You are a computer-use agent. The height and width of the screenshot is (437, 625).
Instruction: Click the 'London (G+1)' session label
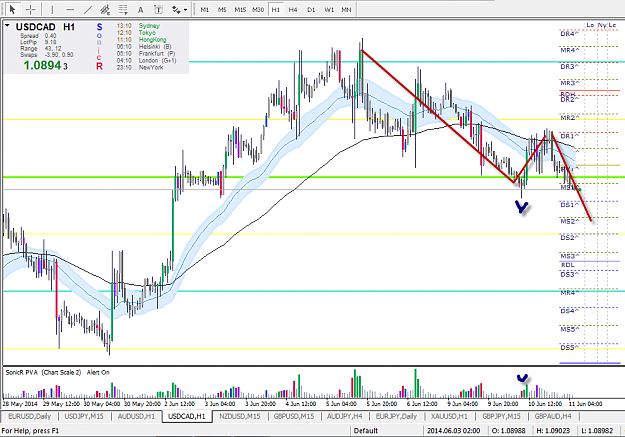tap(157, 61)
